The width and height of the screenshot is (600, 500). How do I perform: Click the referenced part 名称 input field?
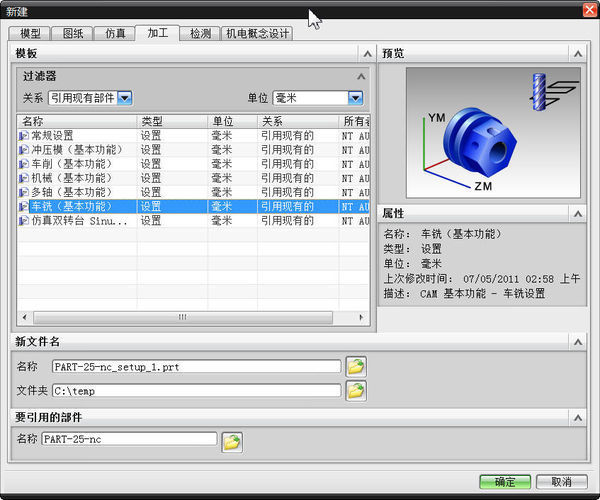pyautogui.click(x=129, y=439)
